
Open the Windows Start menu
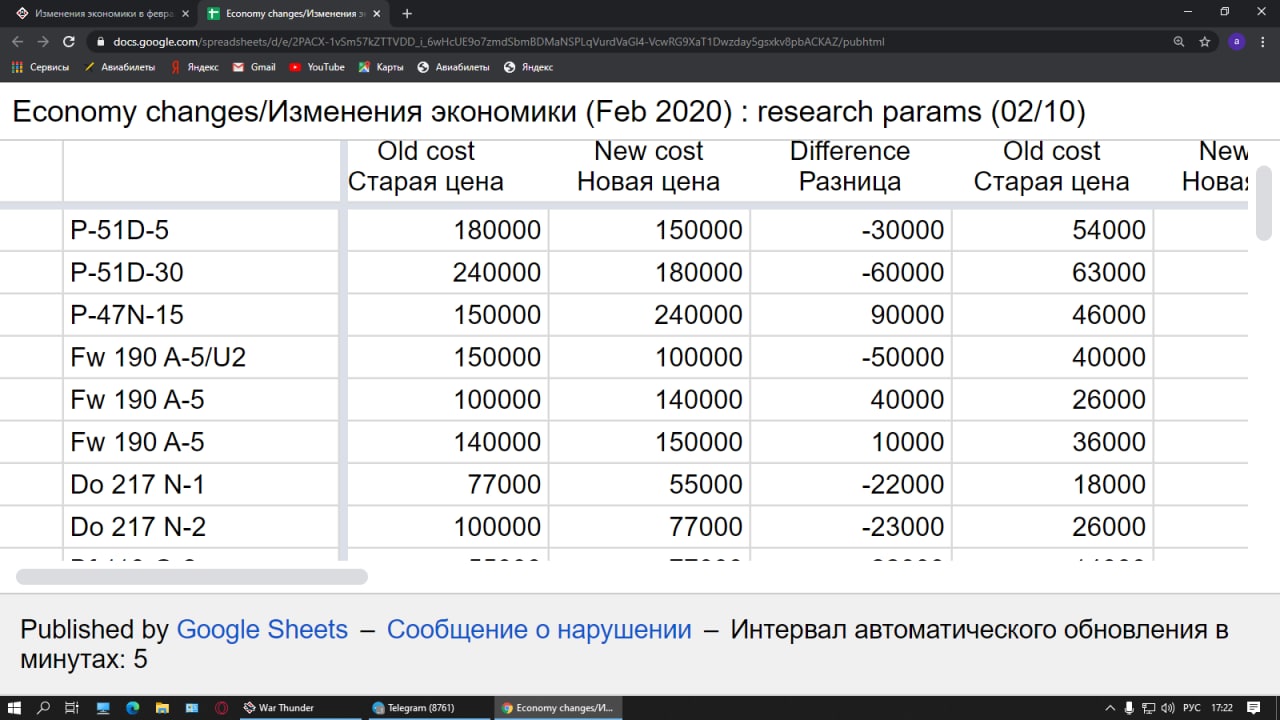pyautogui.click(x=14, y=707)
